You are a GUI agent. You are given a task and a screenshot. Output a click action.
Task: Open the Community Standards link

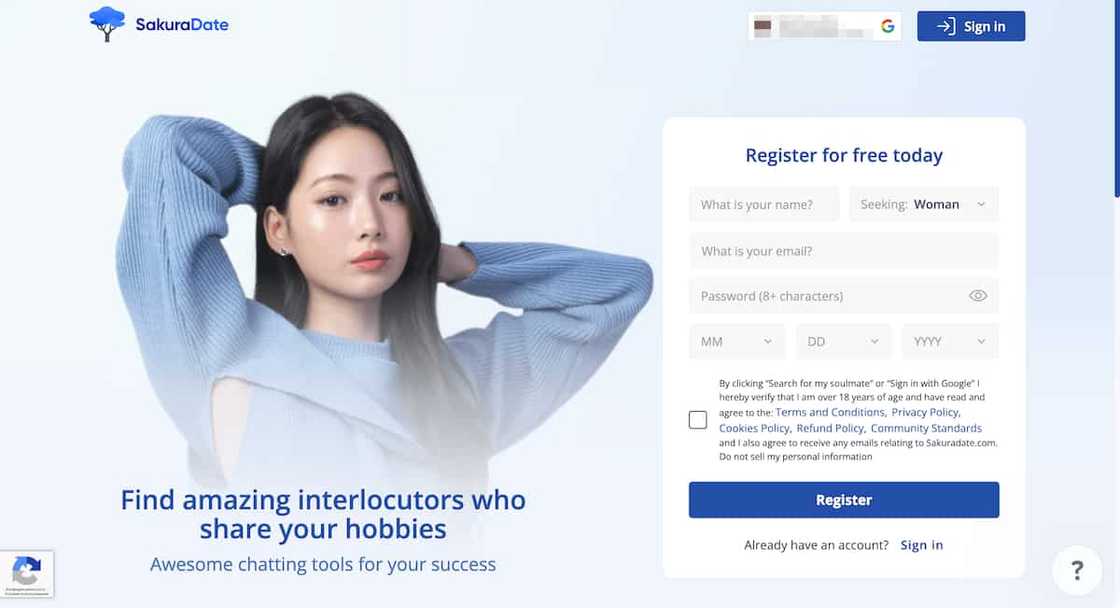click(926, 428)
